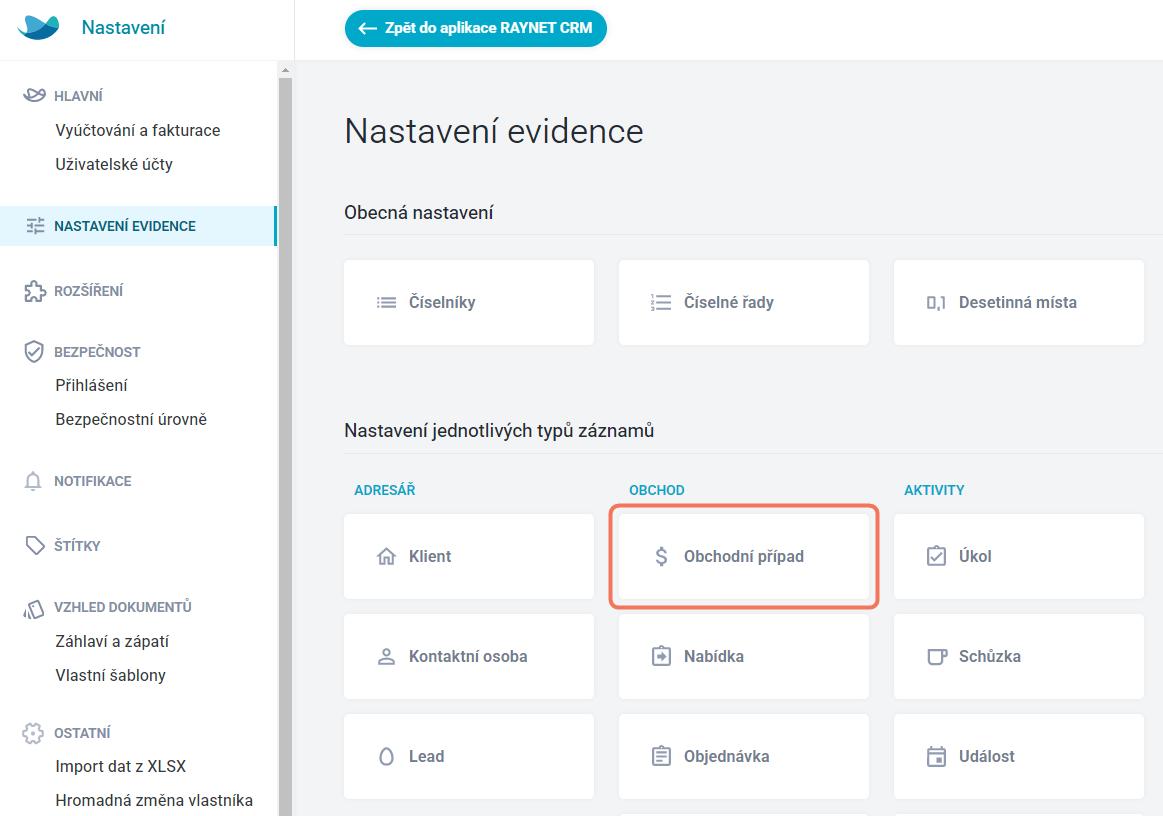Click the coffee cup icon on Schůzka
Image resolution: width=1163 pixels, height=816 pixels.
click(x=936, y=656)
